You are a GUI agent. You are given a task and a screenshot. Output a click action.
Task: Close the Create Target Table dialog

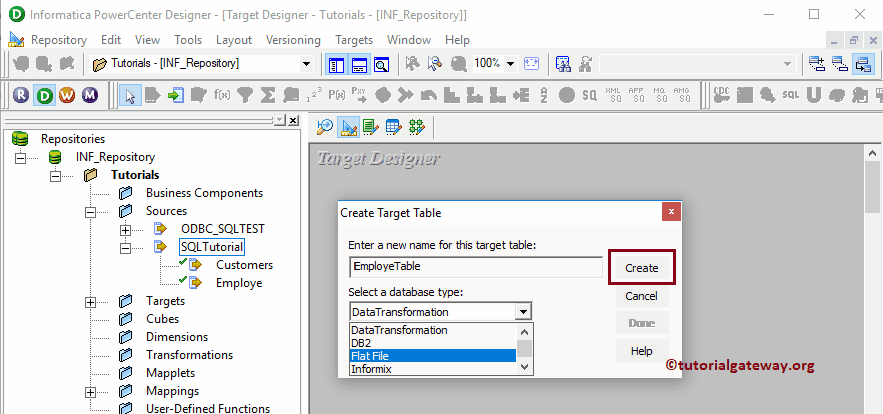tap(671, 212)
